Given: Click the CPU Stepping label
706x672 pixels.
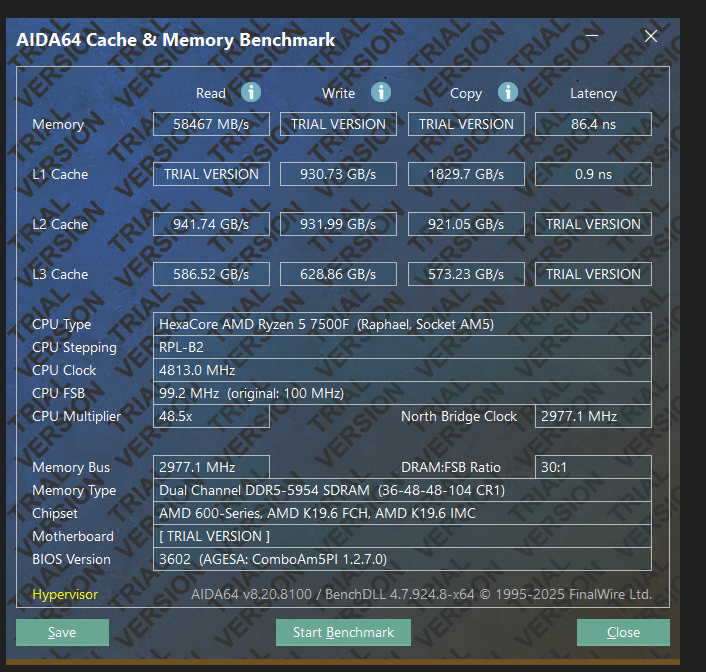Looking at the screenshot, I should 74,347.
